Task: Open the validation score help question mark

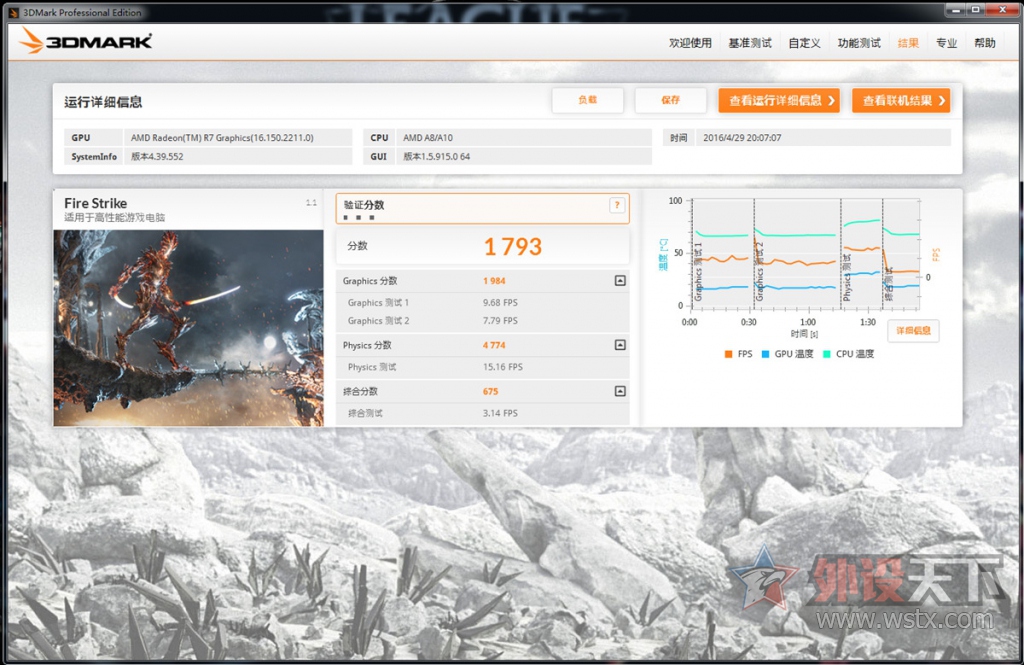Action: point(616,205)
